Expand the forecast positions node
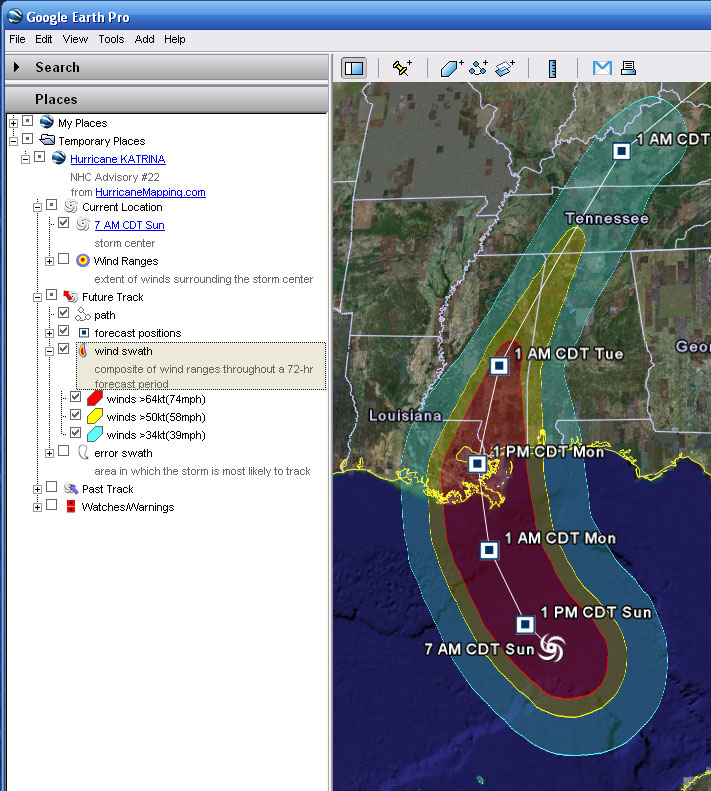Screen dimensions: 711x791 click(x=49, y=333)
